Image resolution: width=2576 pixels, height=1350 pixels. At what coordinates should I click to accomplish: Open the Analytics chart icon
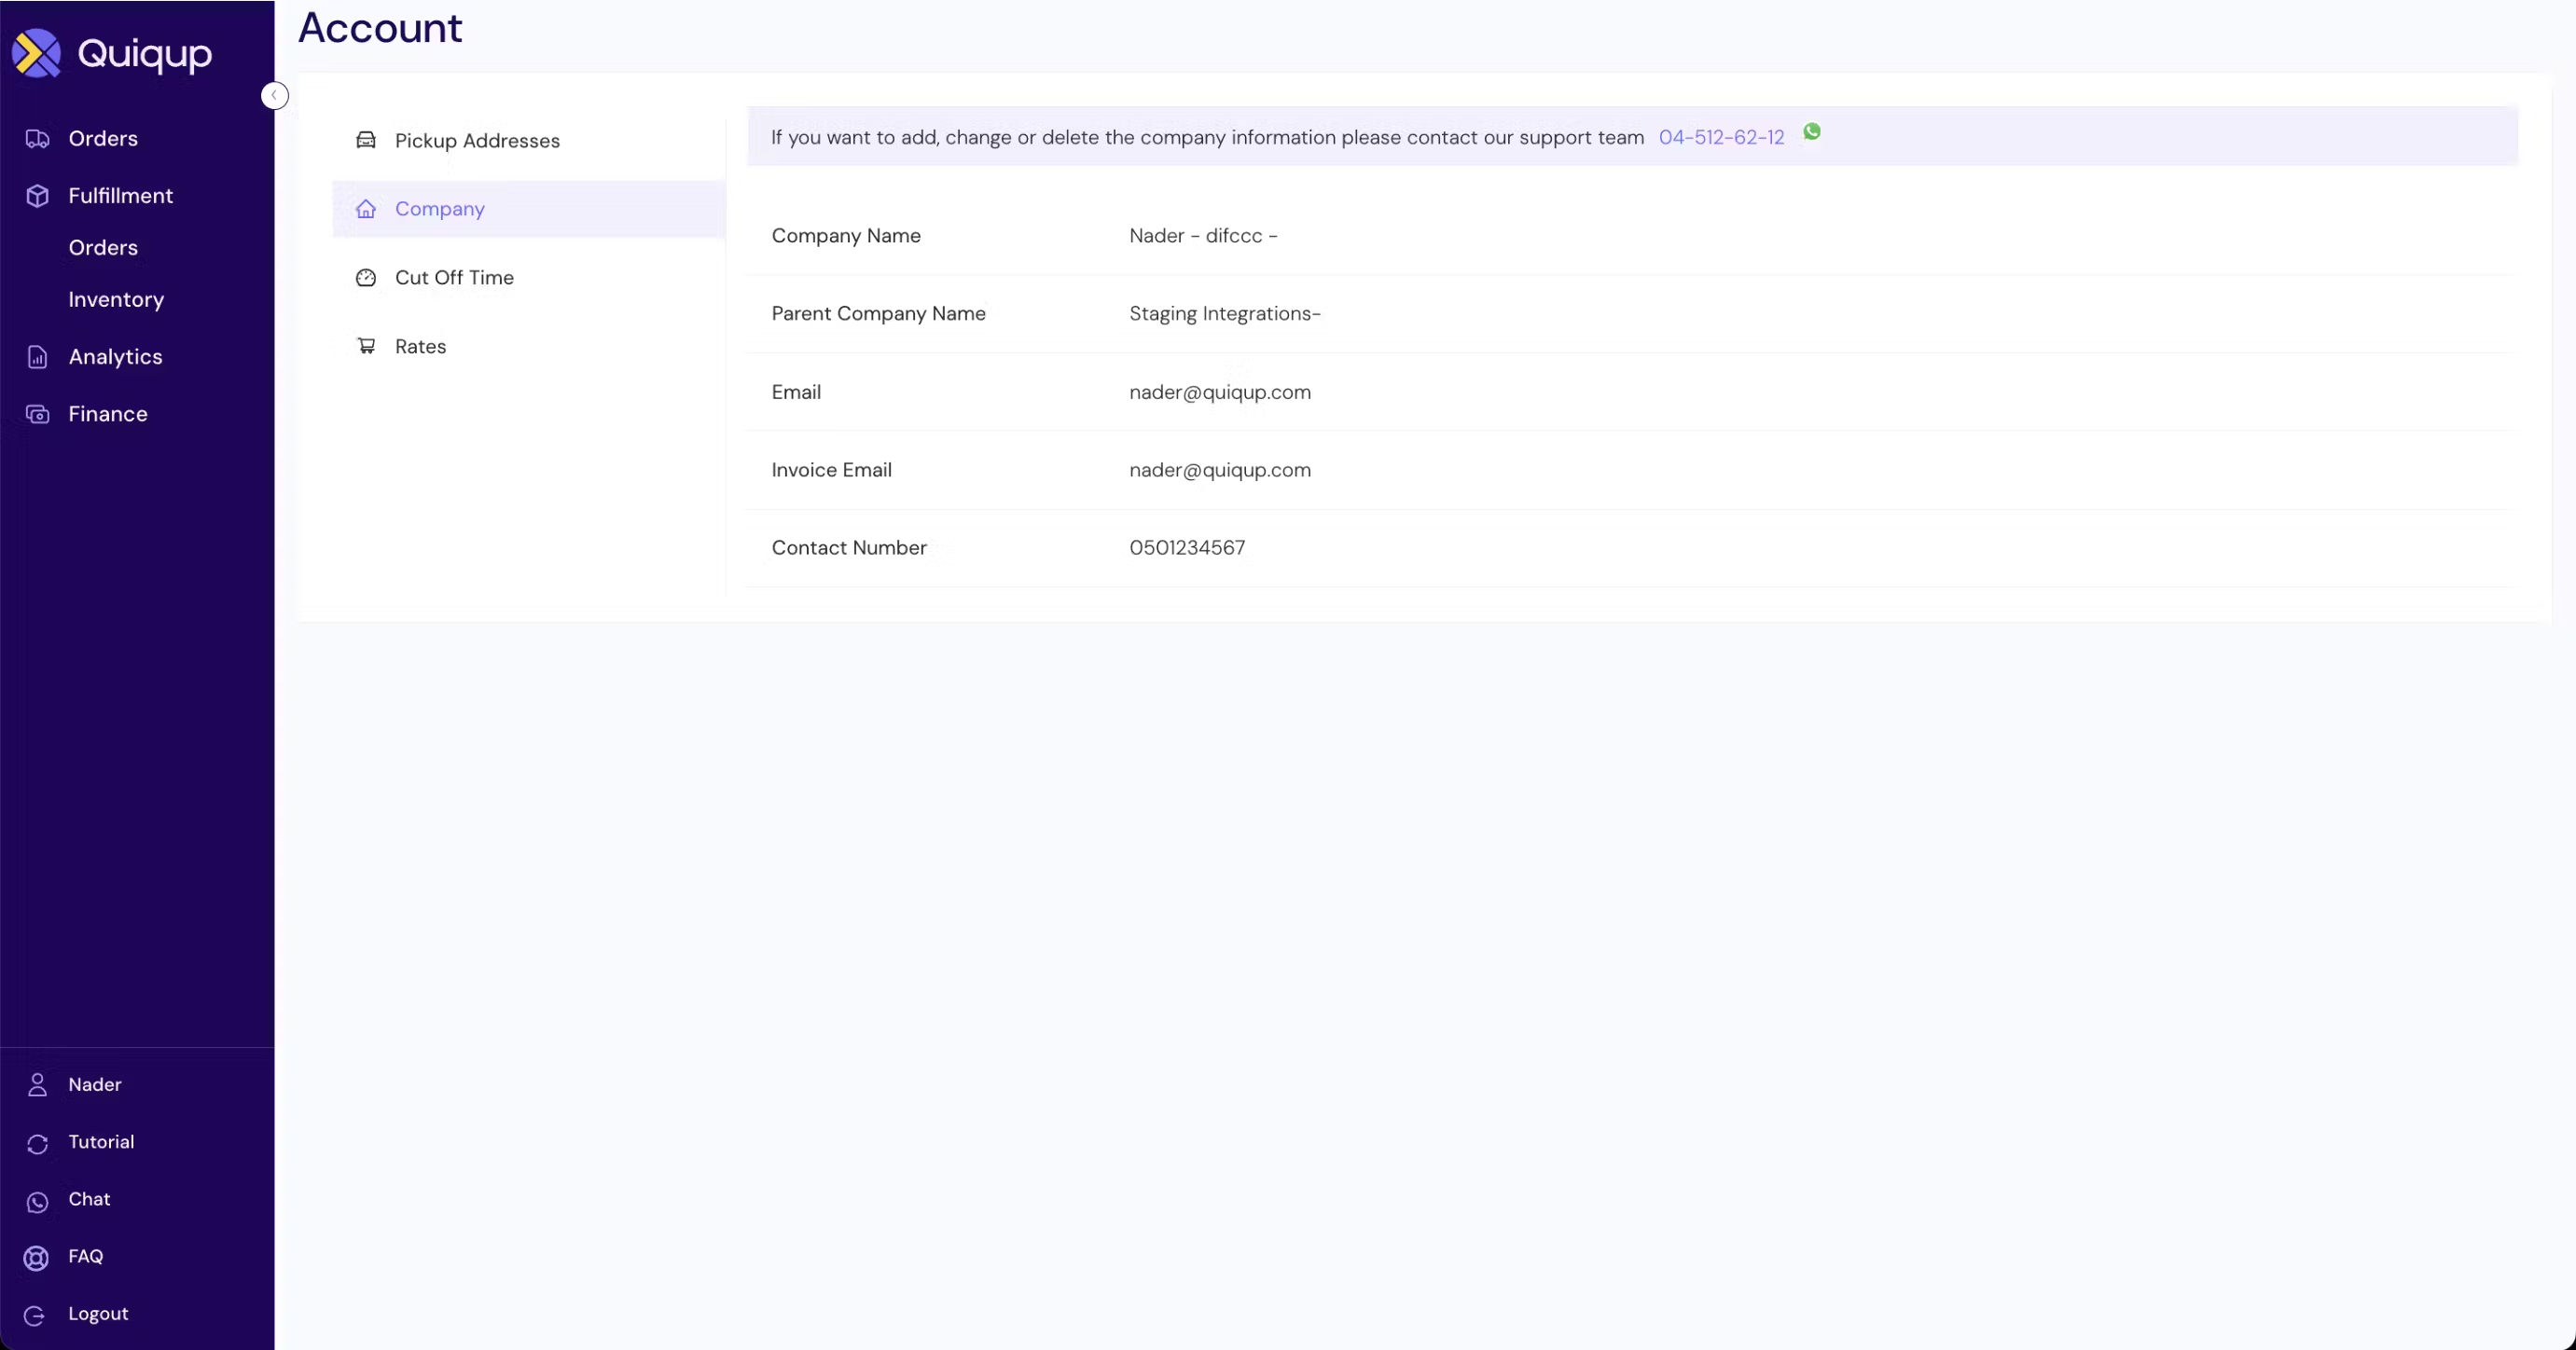pyautogui.click(x=37, y=357)
